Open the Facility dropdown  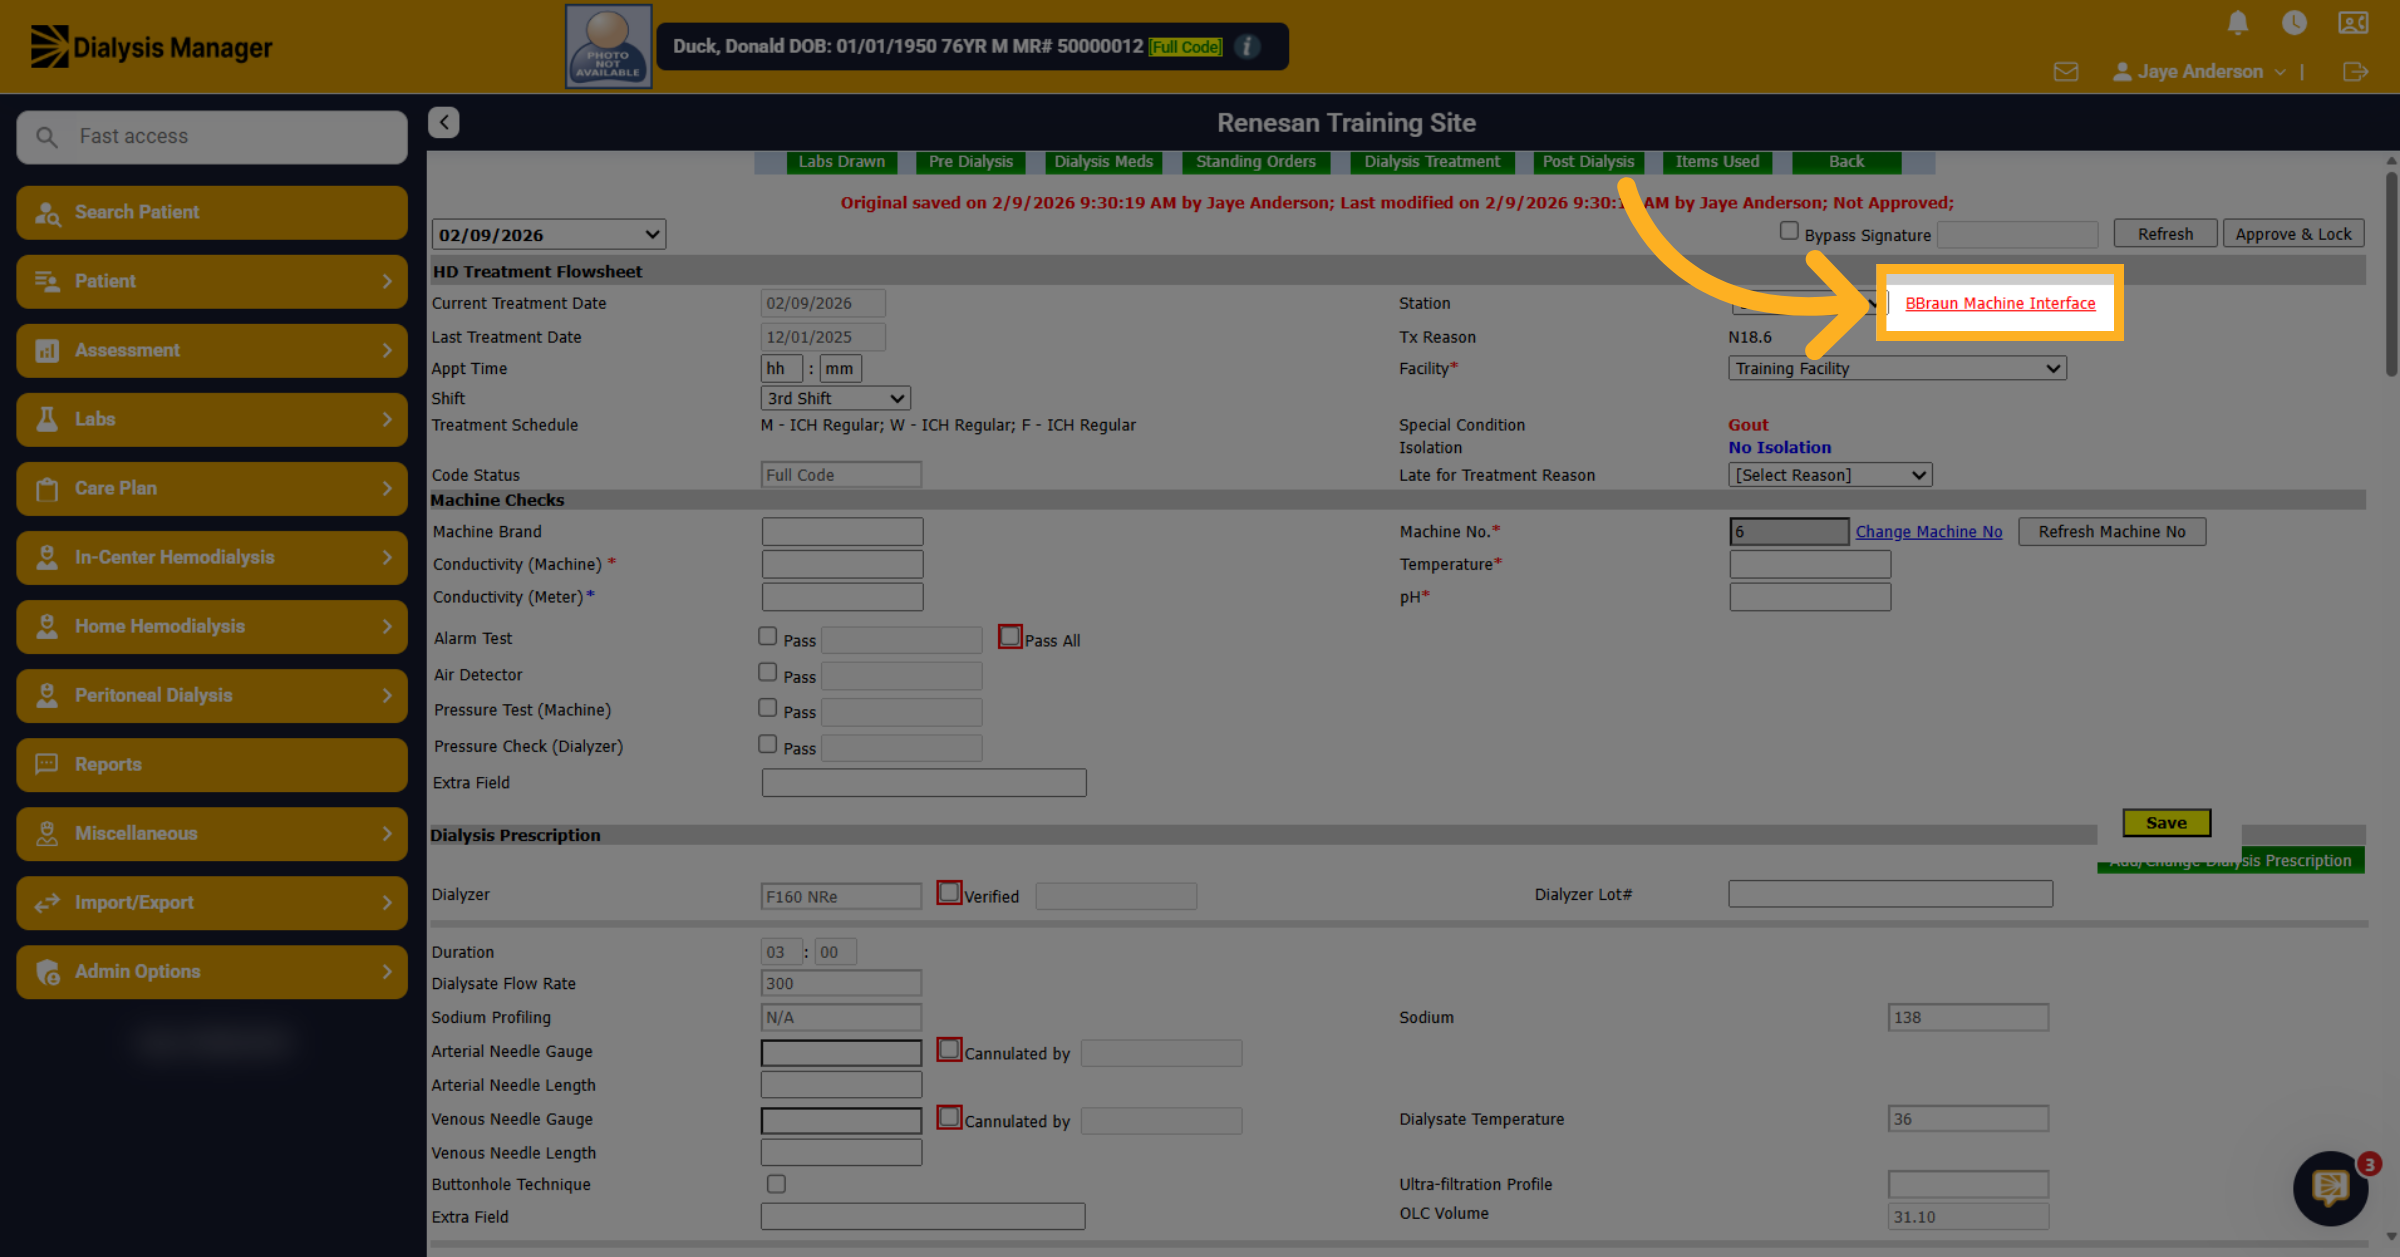pyautogui.click(x=1897, y=368)
